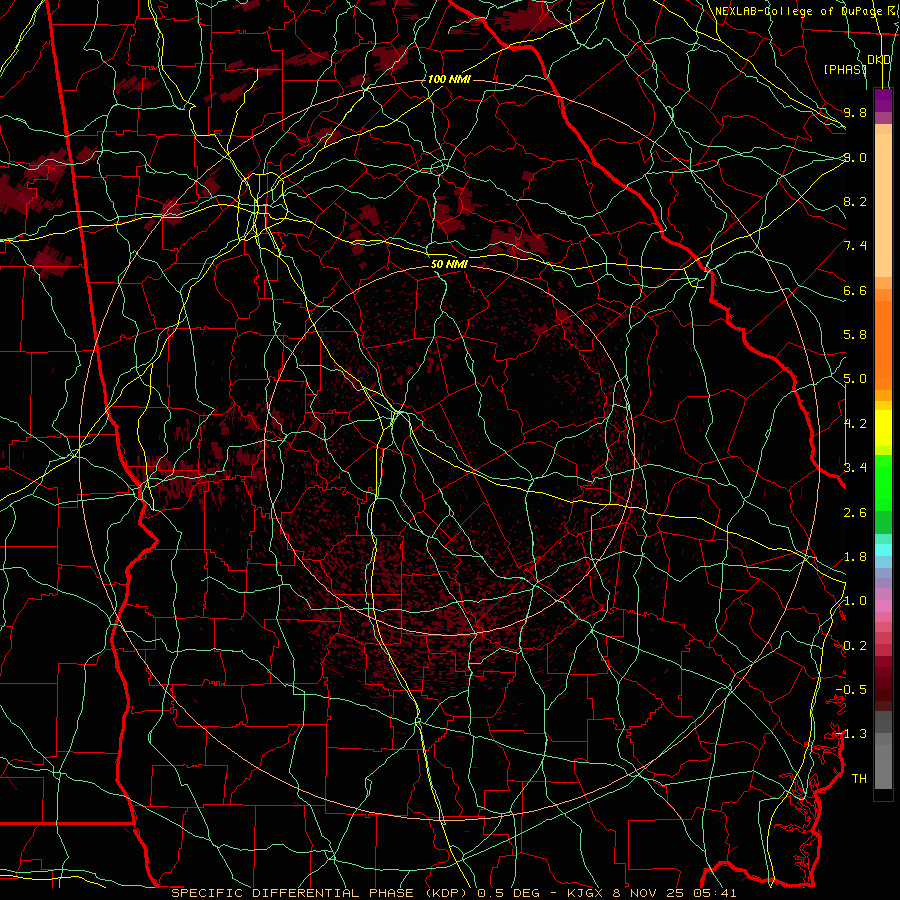Image resolution: width=900 pixels, height=900 pixels.
Task: Click the NEXLAB-College of DuPage header text
Action: pos(798,11)
